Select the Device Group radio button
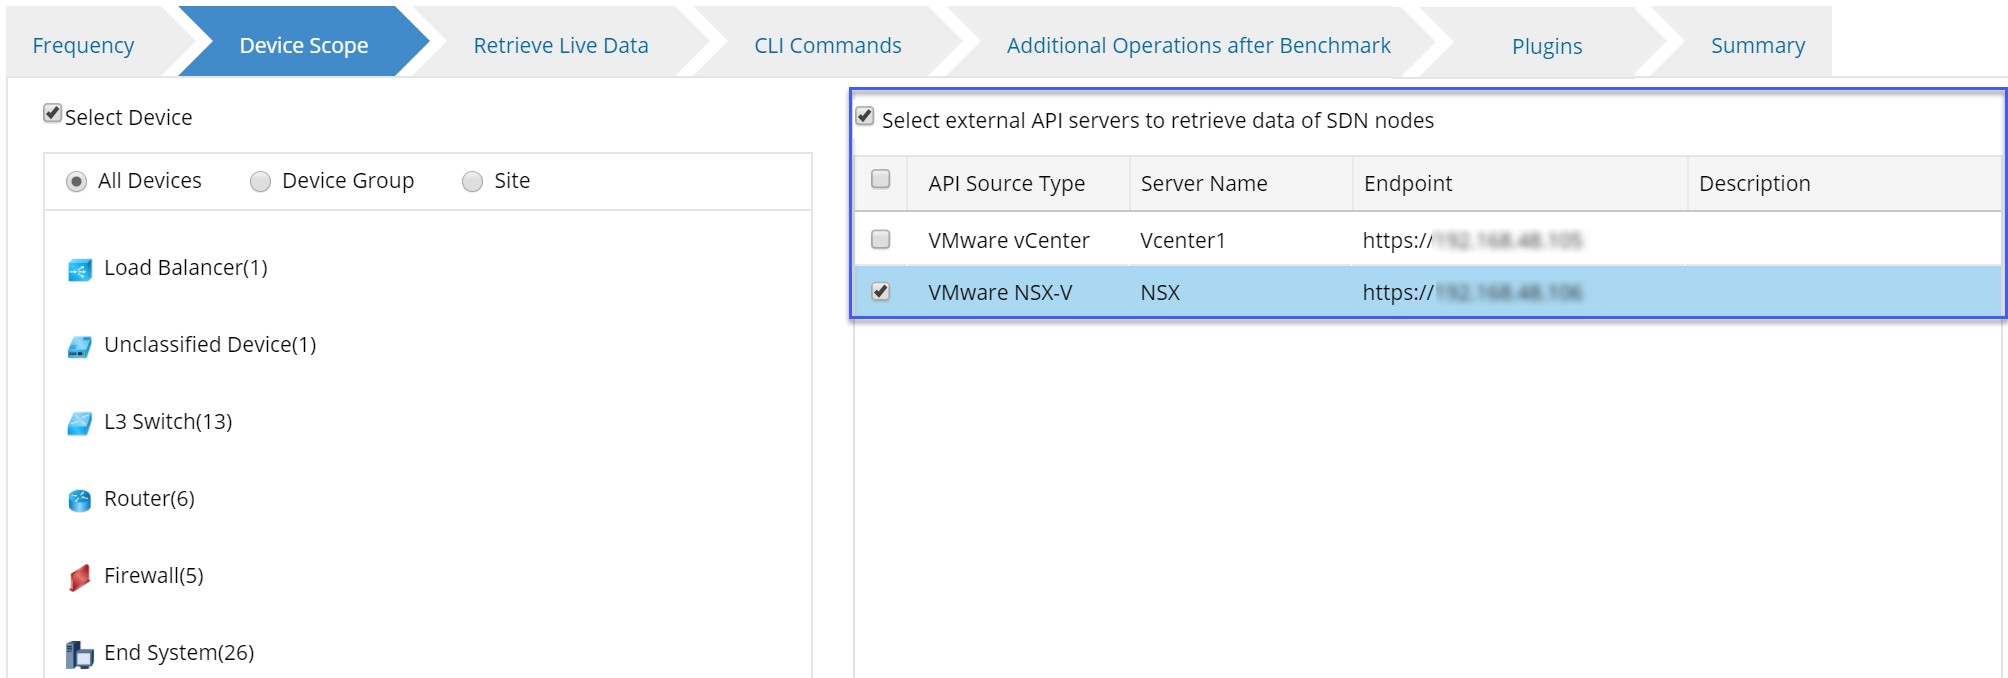 coord(261,182)
